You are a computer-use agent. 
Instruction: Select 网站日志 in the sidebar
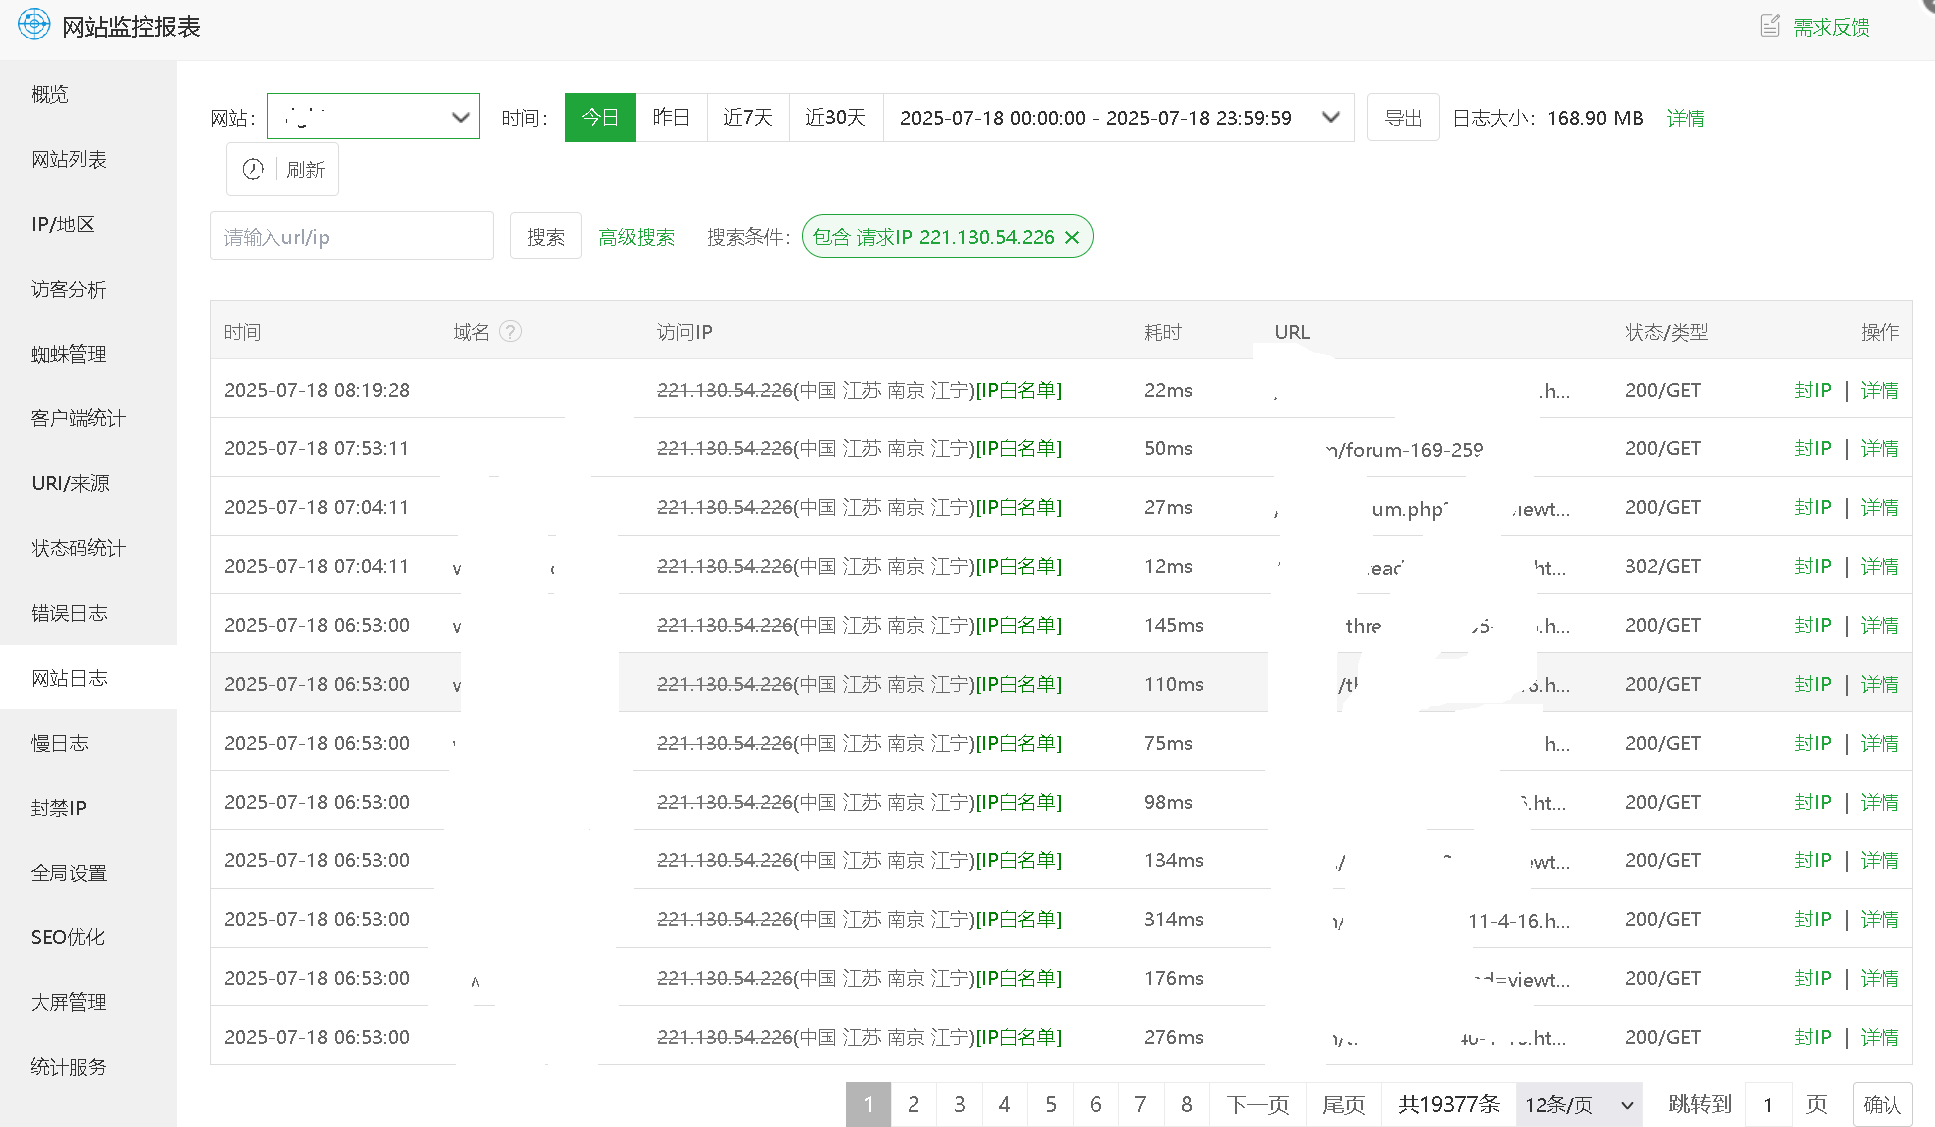pos(88,678)
